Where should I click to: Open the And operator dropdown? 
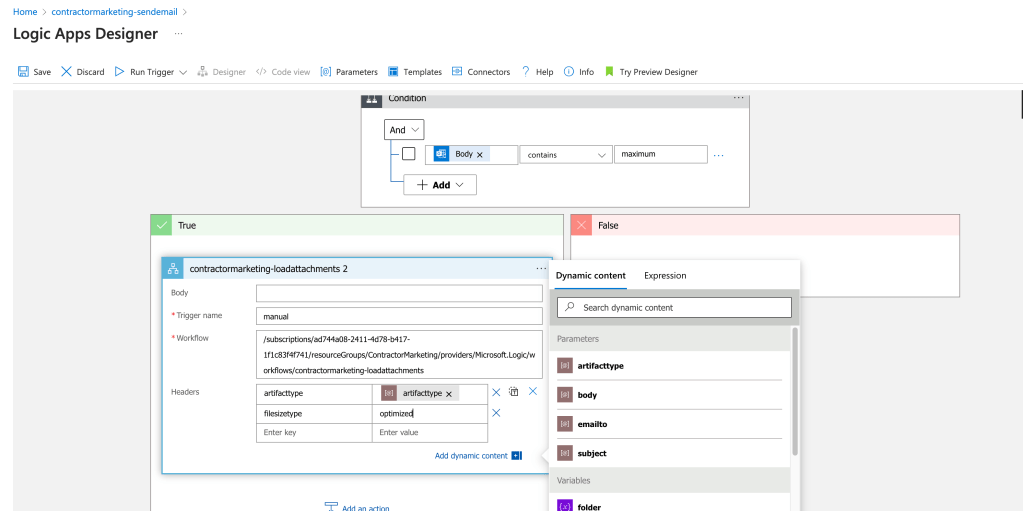tap(405, 130)
